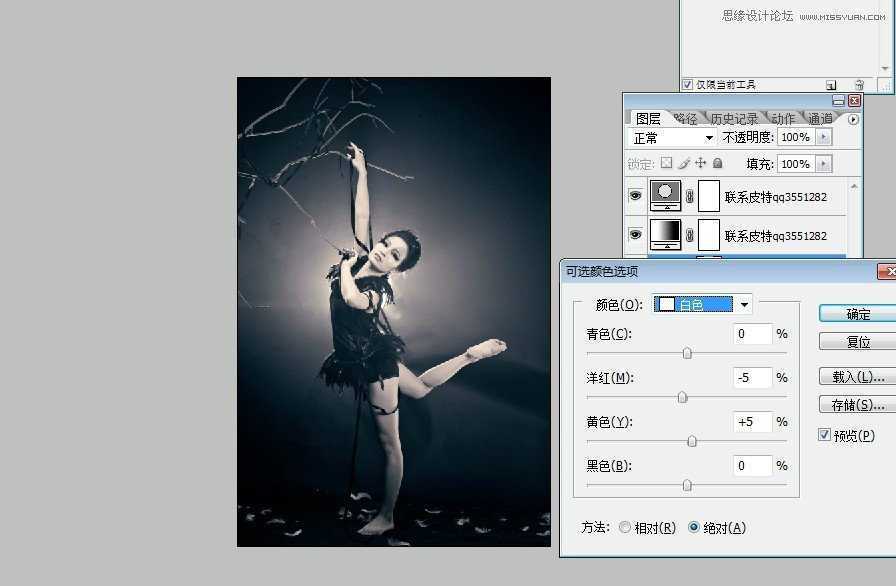Toggle the 预览 checkbox
The height and width of the screenshot is (586, 896).
tap(824, 435)
